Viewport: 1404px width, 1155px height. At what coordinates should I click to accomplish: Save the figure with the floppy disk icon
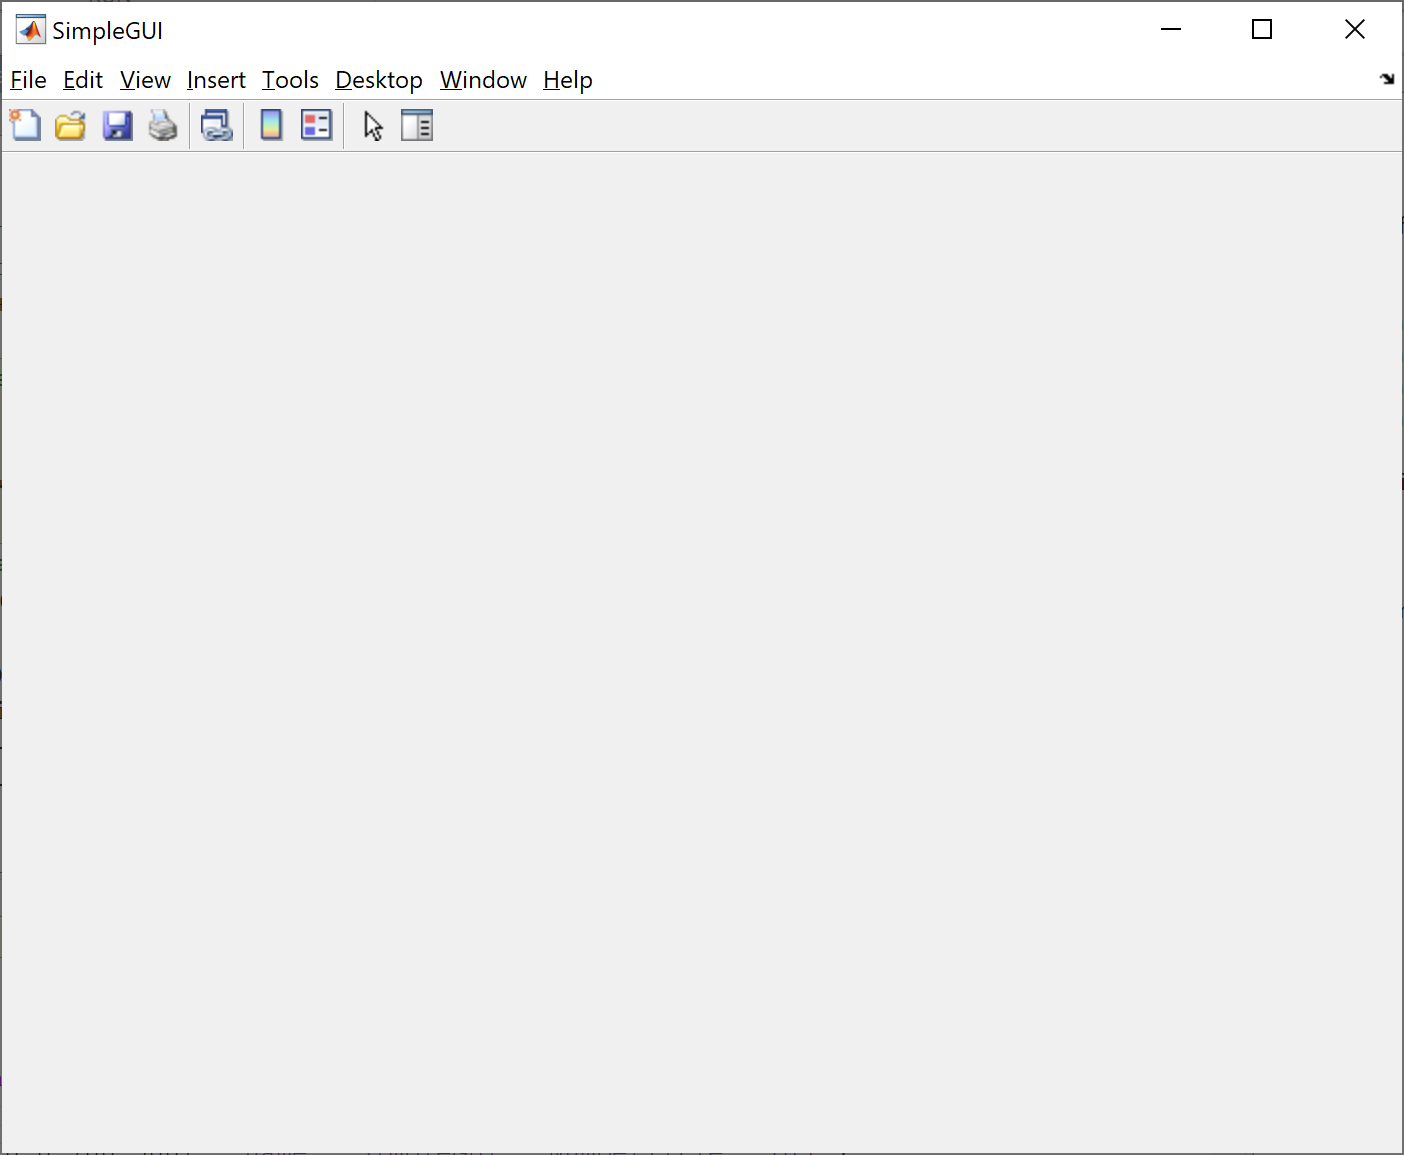coord(117,126)
